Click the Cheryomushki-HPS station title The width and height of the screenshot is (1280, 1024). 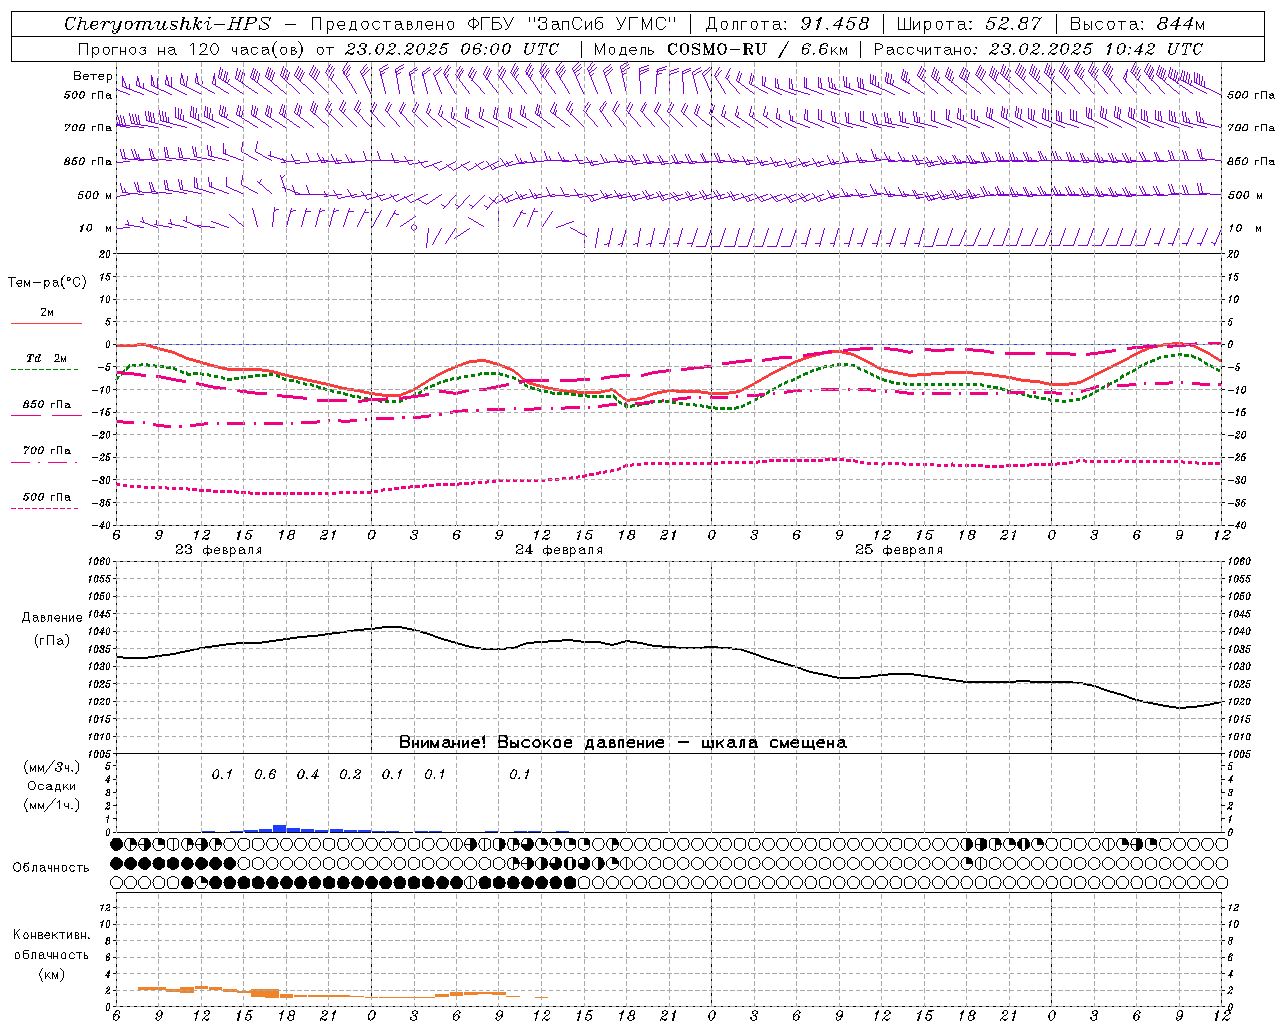coord(167,24)
